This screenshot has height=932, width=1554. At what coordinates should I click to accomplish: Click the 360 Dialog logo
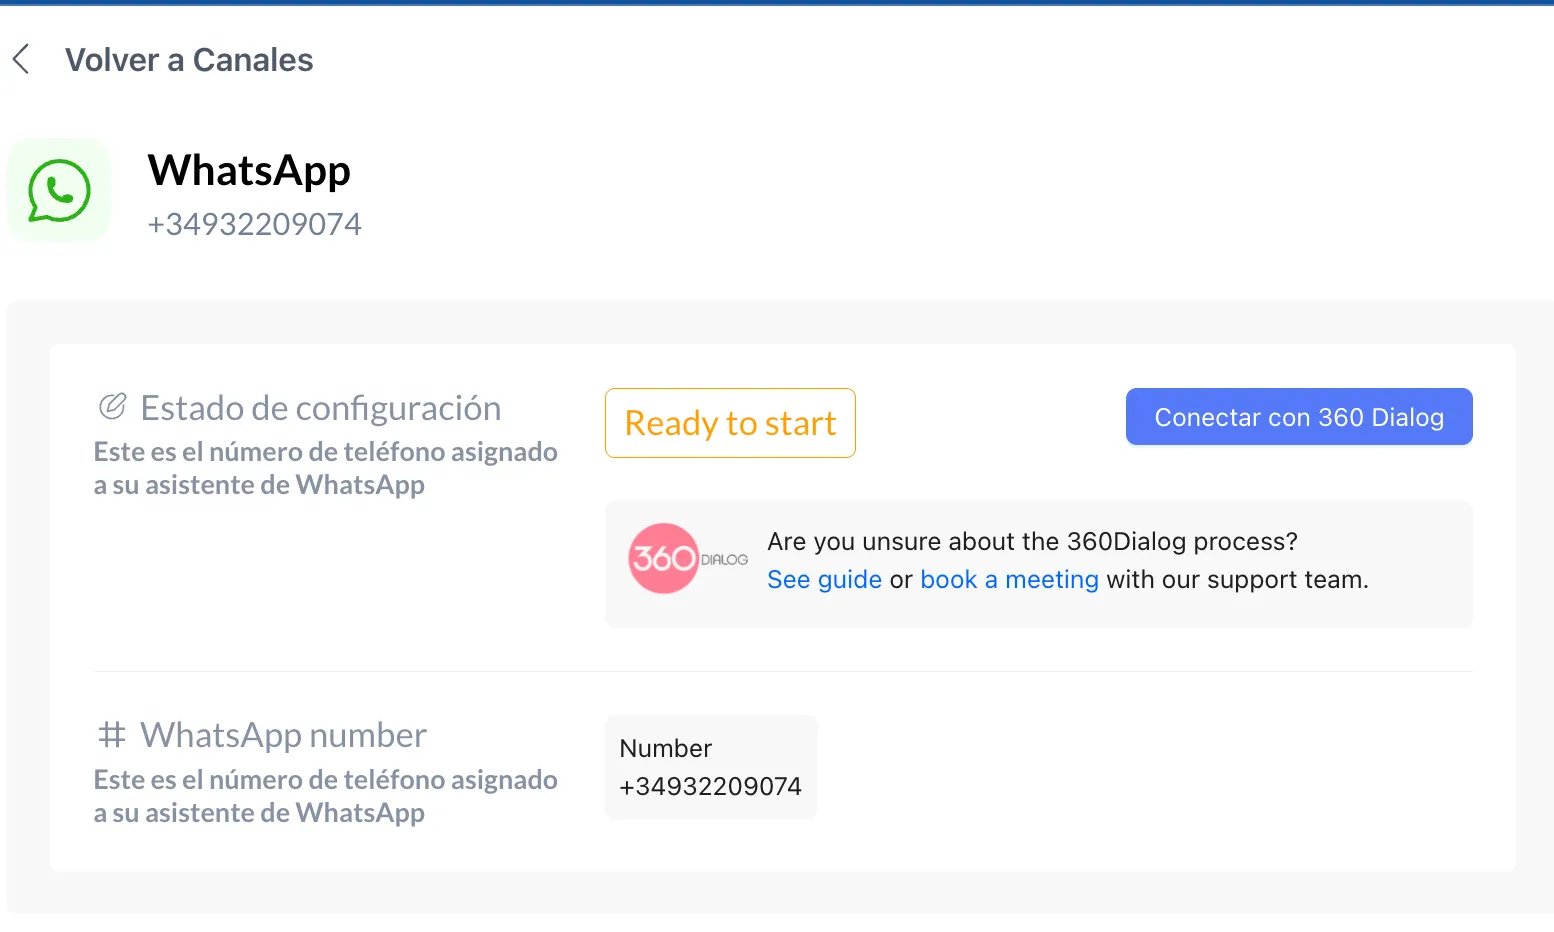pyautogui.click(x=688, y=559)
